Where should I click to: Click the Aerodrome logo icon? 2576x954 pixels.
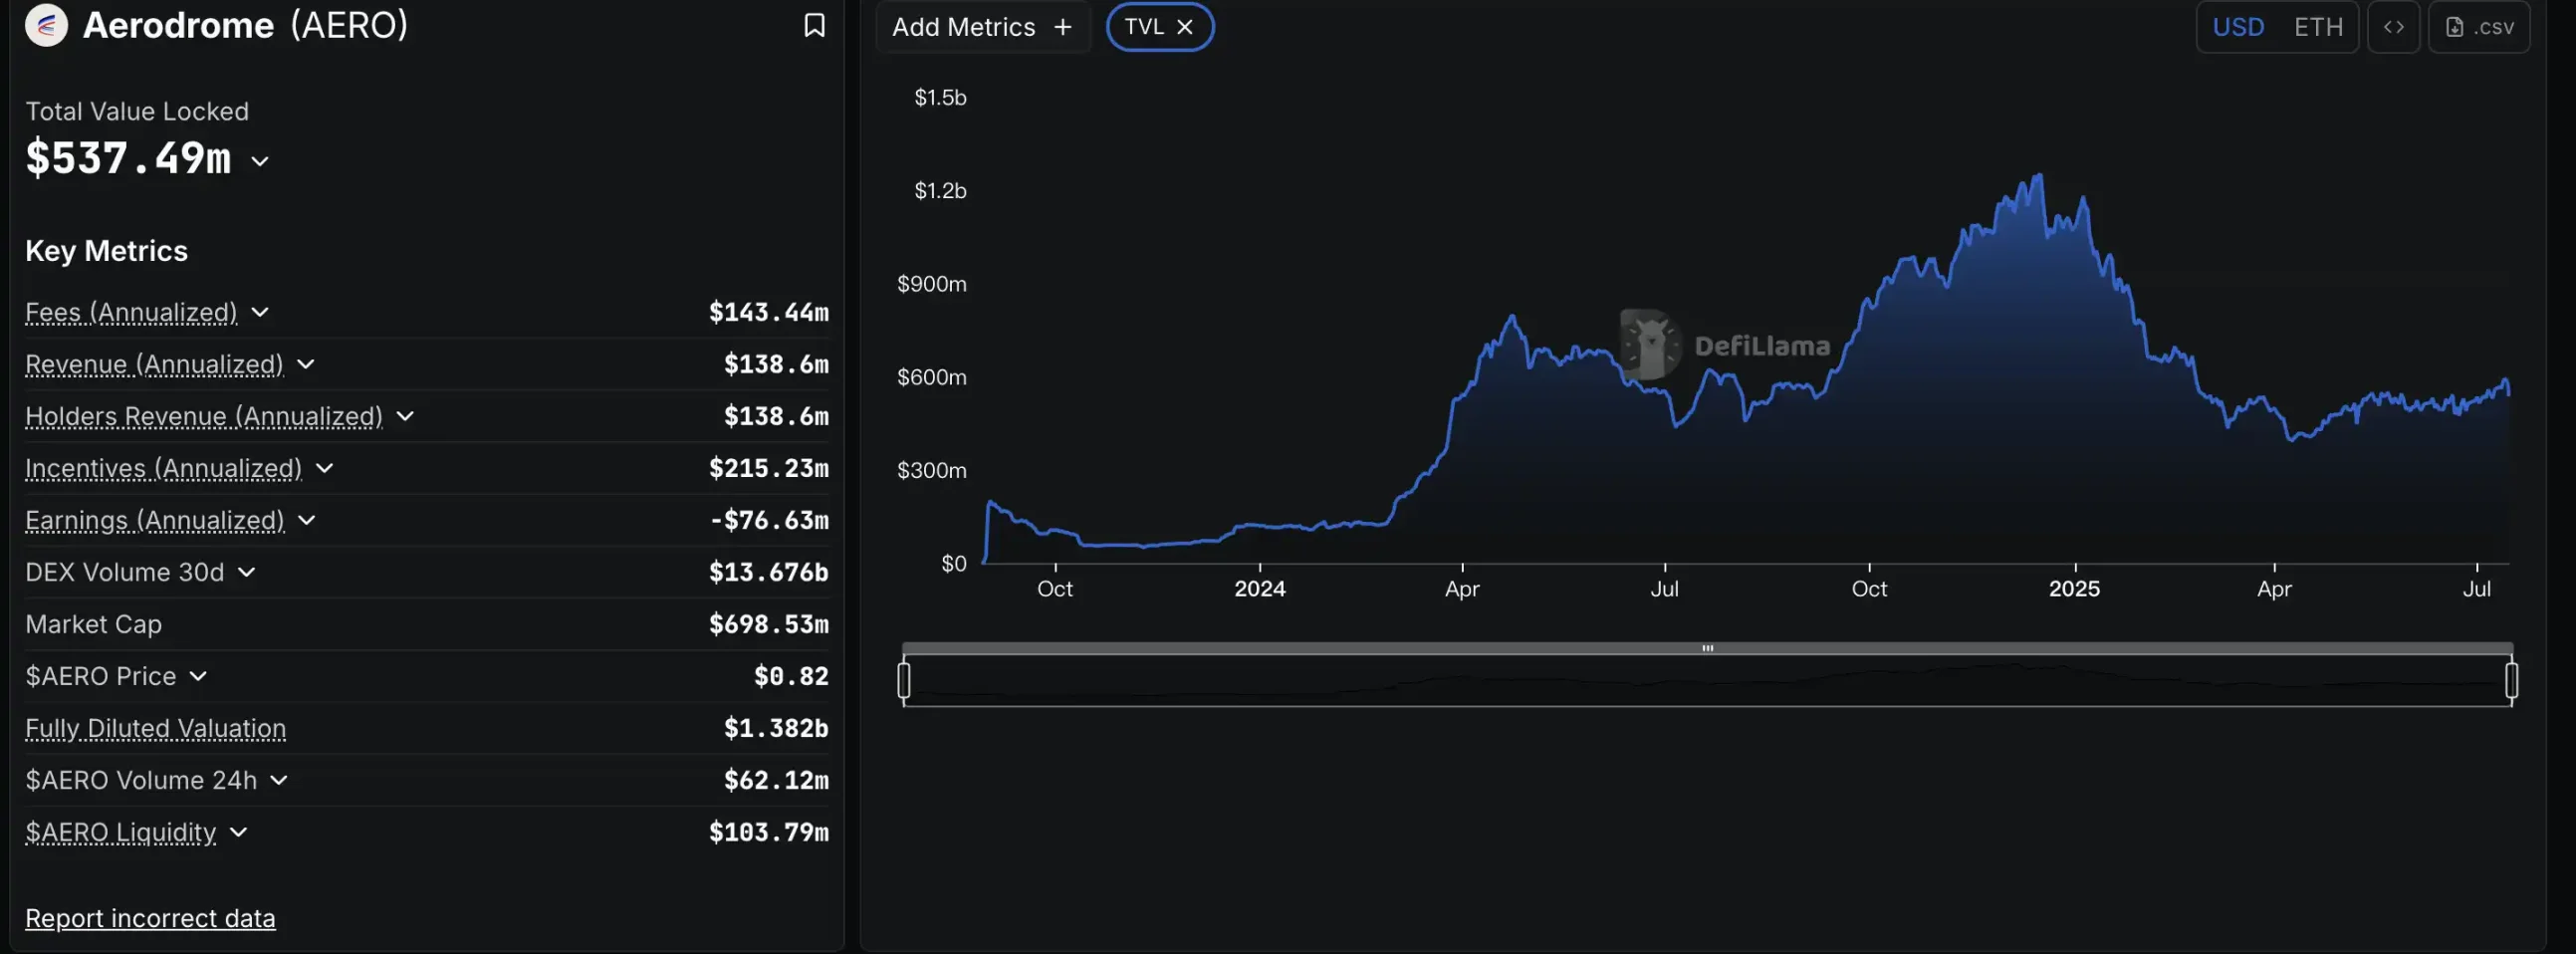click(46, 25)
